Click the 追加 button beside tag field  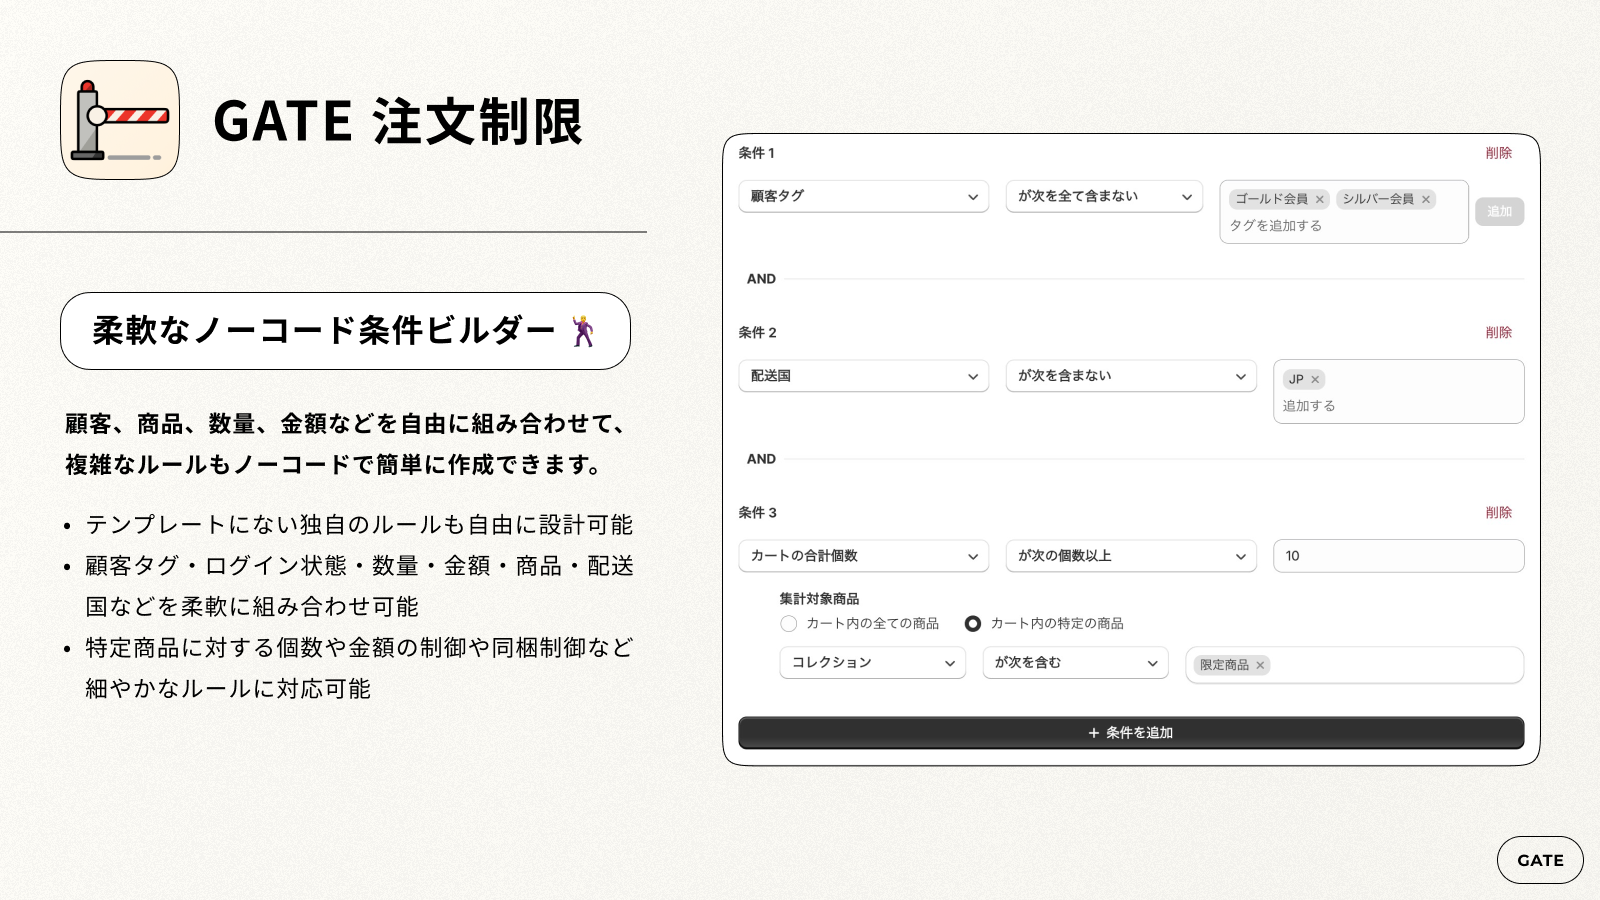[1499, 211]
